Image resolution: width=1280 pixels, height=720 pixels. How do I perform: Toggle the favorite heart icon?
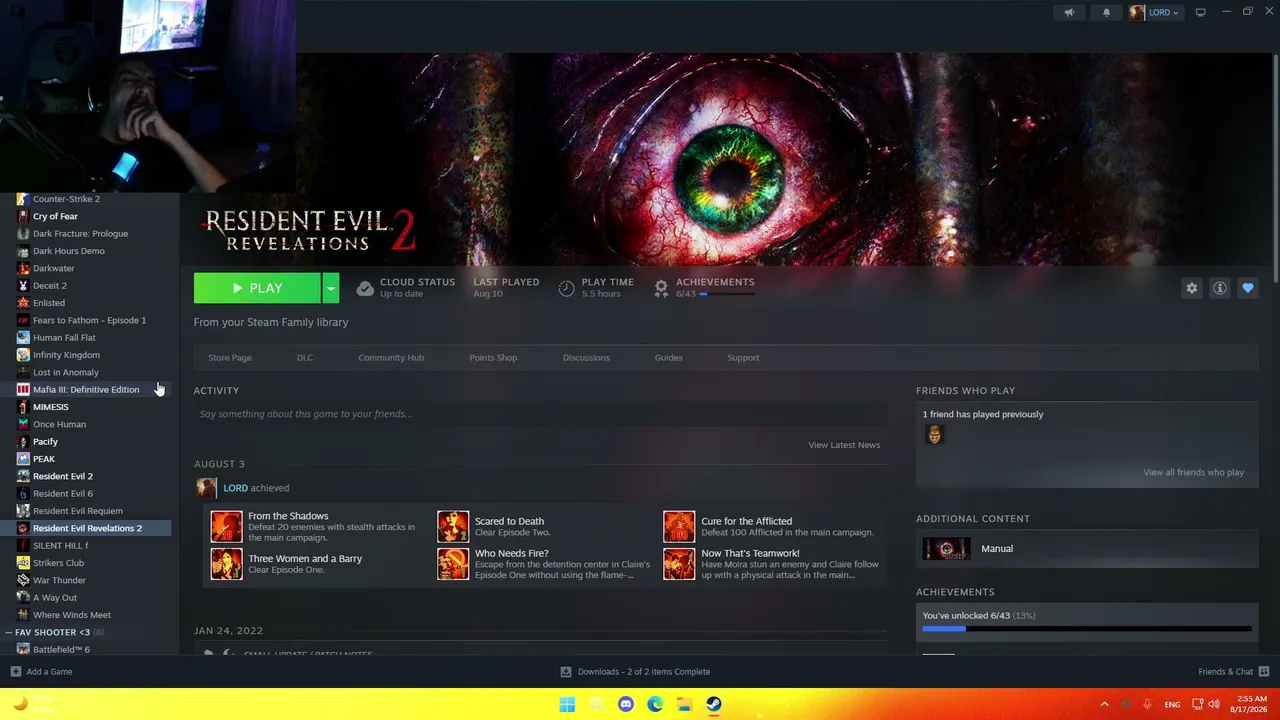tap(1248, 288)
